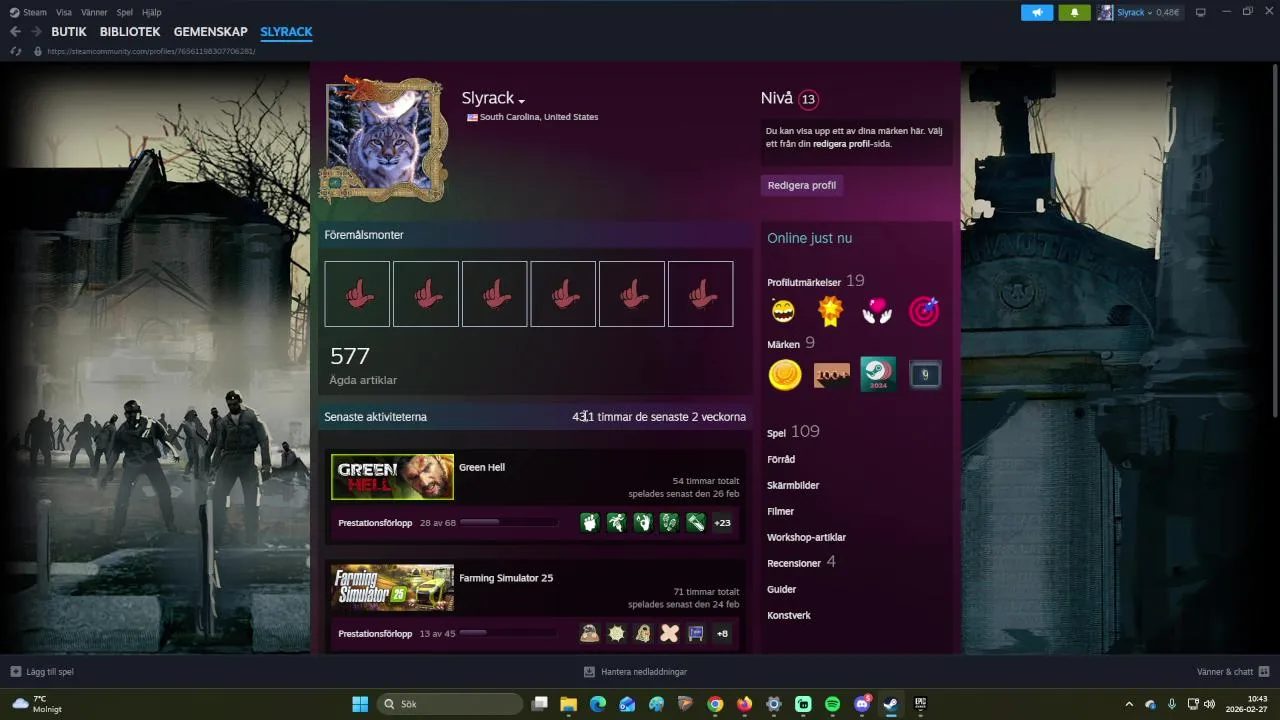The image size is (1280, 720).
Task: Open the Spel menu in menu bar
Action: pos(125,12)
